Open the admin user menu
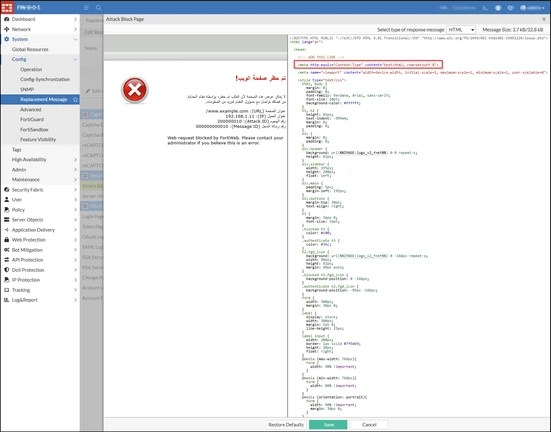Image resolution: width=551 pixels, height=432 pixels. click(532, 8)
